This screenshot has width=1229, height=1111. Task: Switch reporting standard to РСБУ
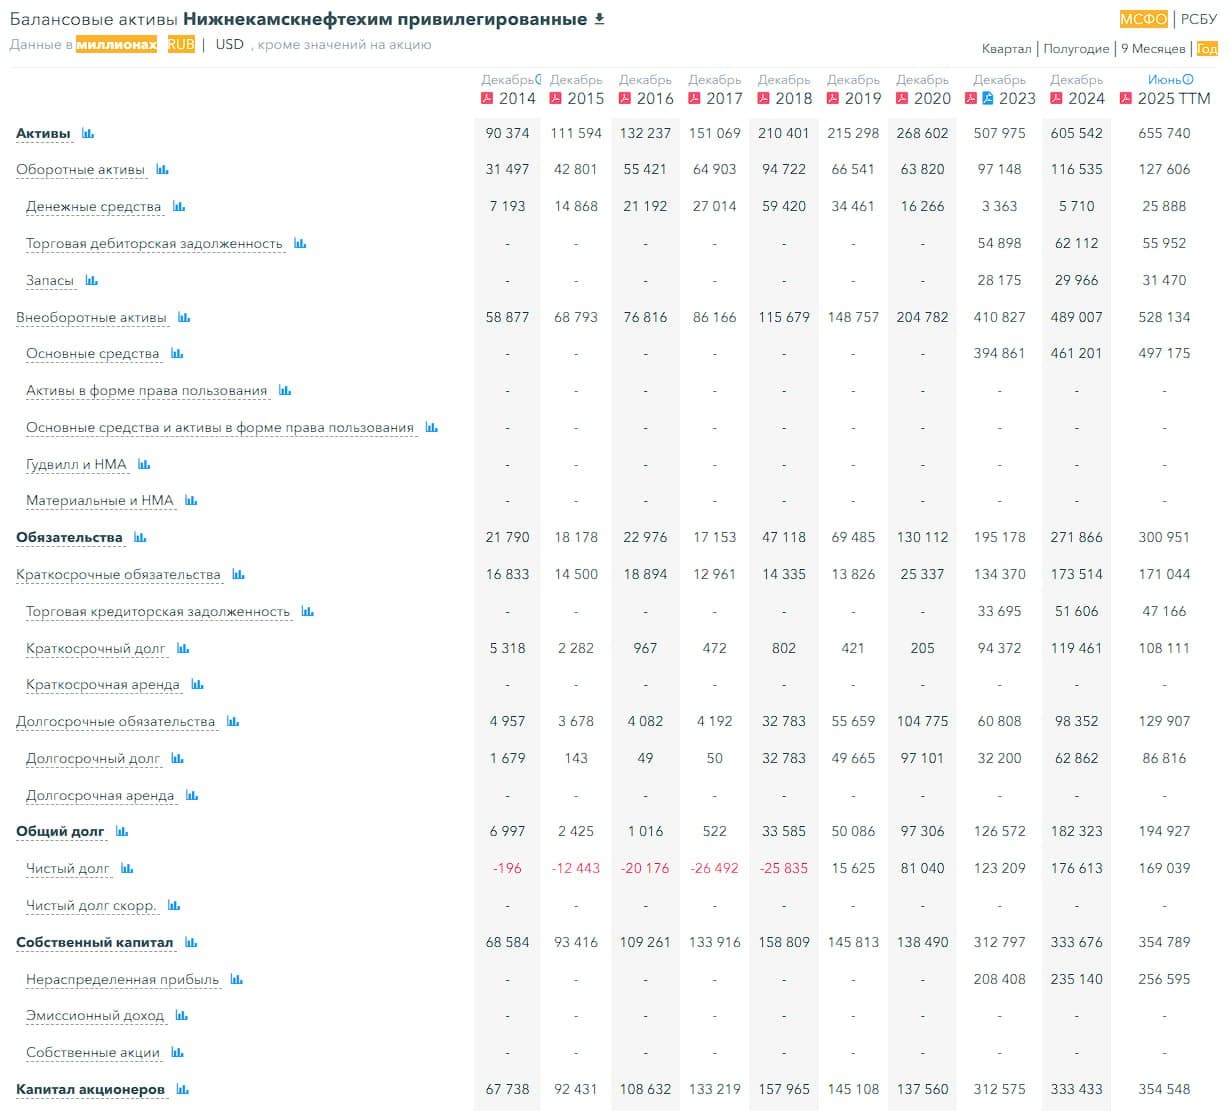1199,19
